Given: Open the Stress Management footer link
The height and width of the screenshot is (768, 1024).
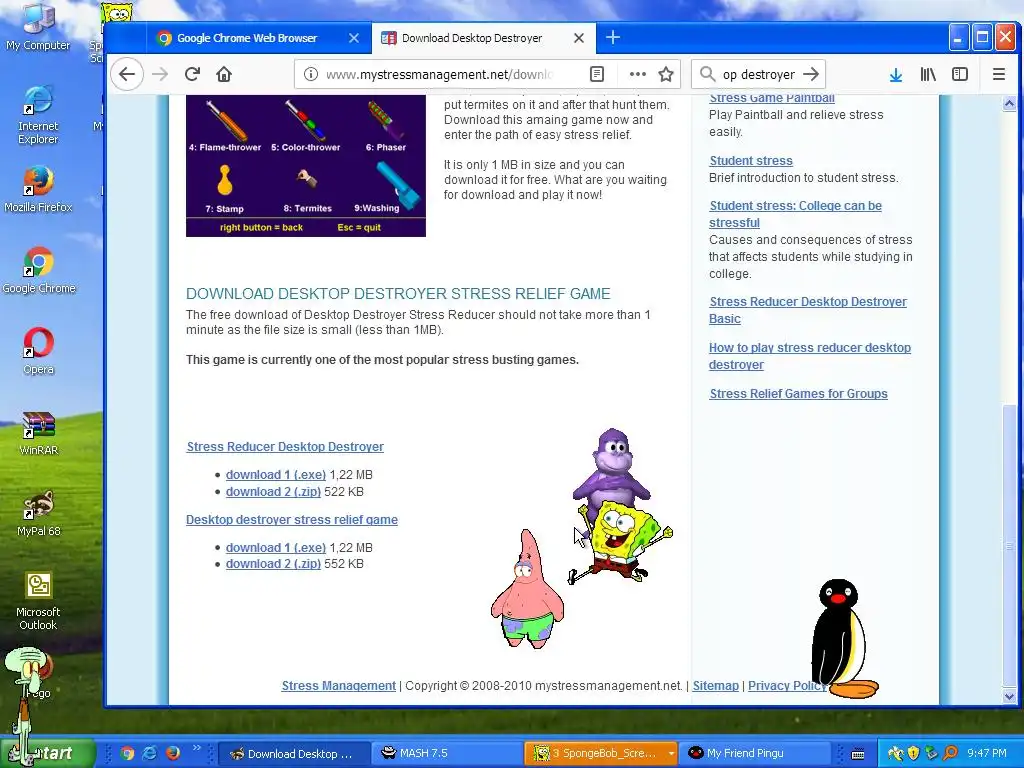Looking at the screenshot, I should click(338, 686).
